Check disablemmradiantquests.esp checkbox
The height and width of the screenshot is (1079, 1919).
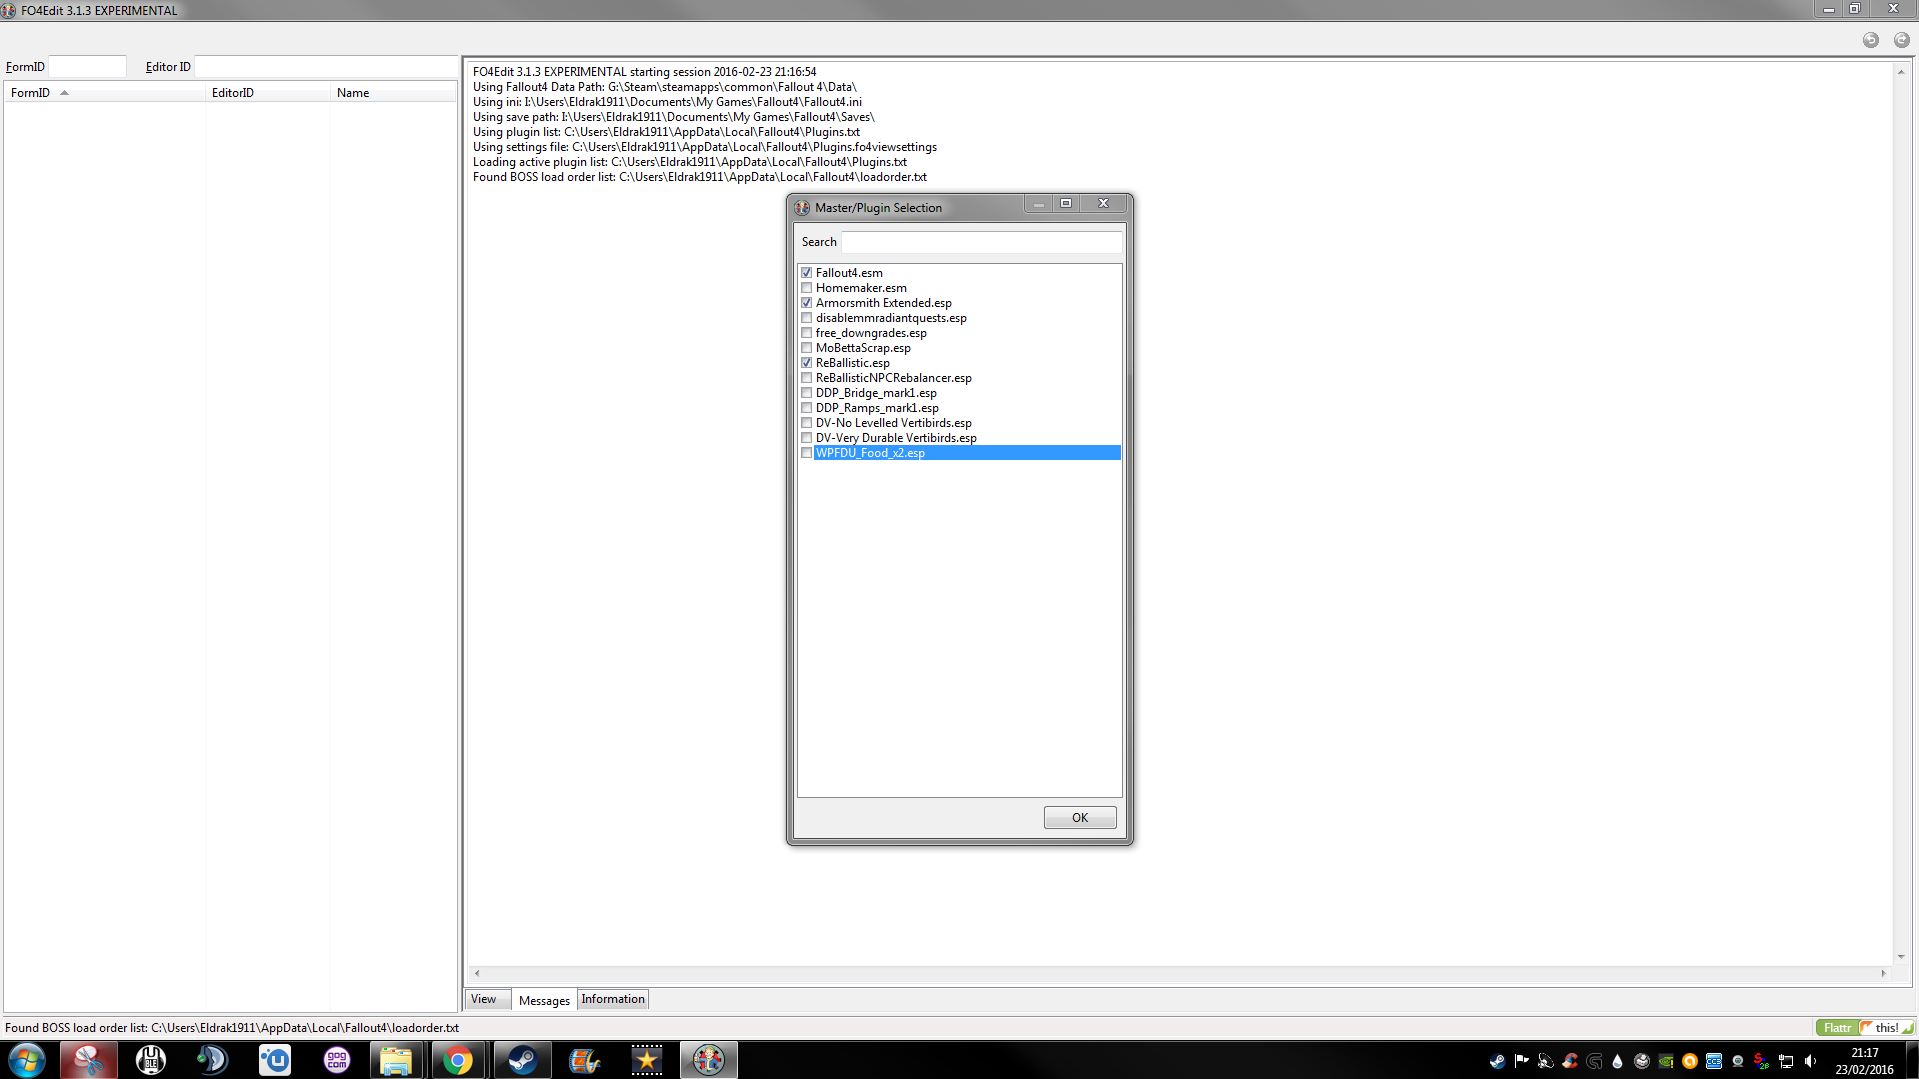(806, 318)
